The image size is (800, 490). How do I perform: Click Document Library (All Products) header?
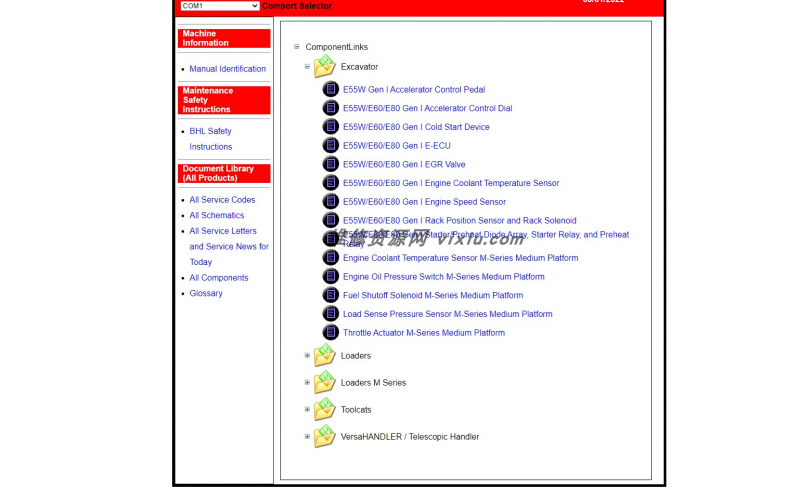pos(224,174)
